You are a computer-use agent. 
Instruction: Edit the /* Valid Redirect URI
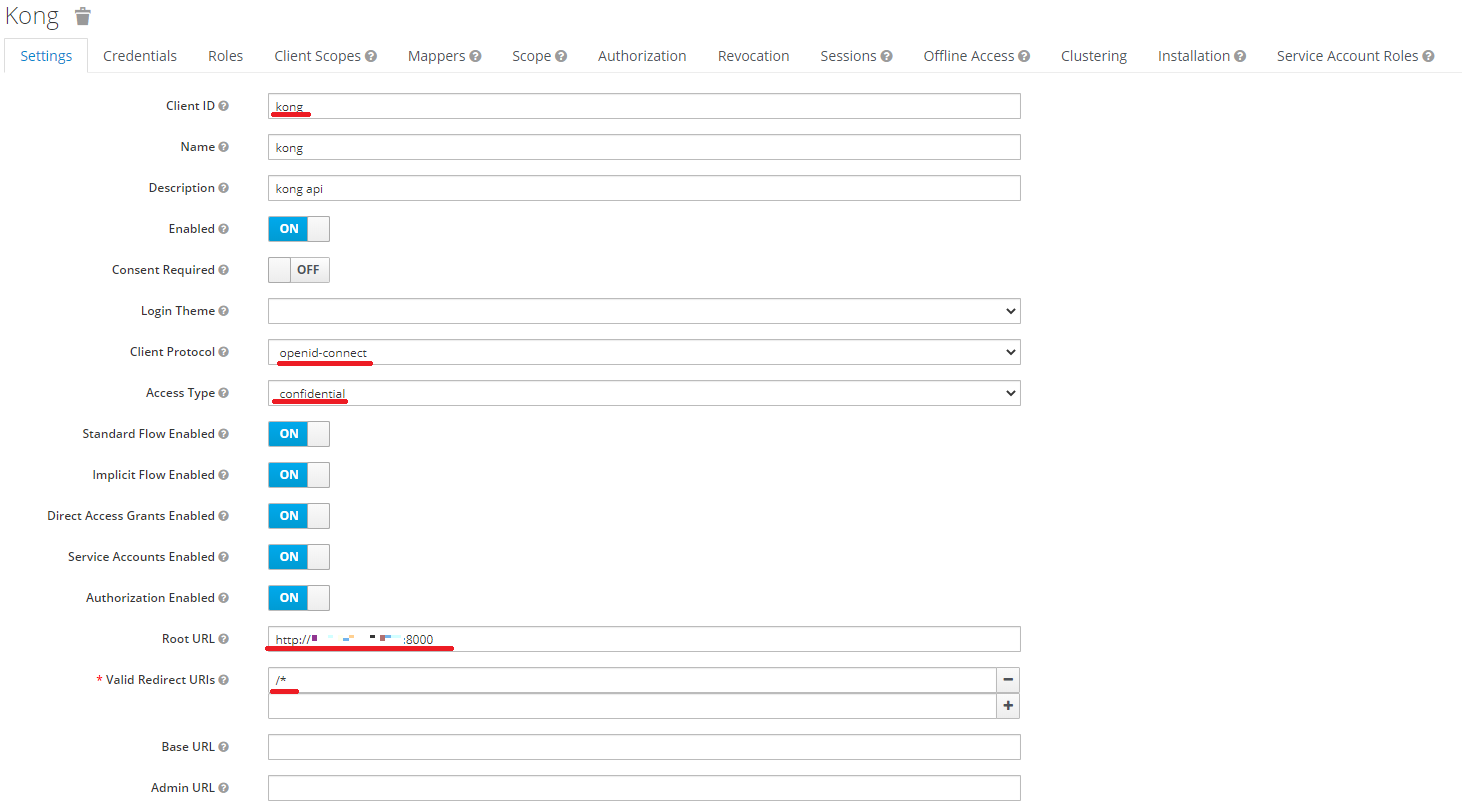pos(632,680)
